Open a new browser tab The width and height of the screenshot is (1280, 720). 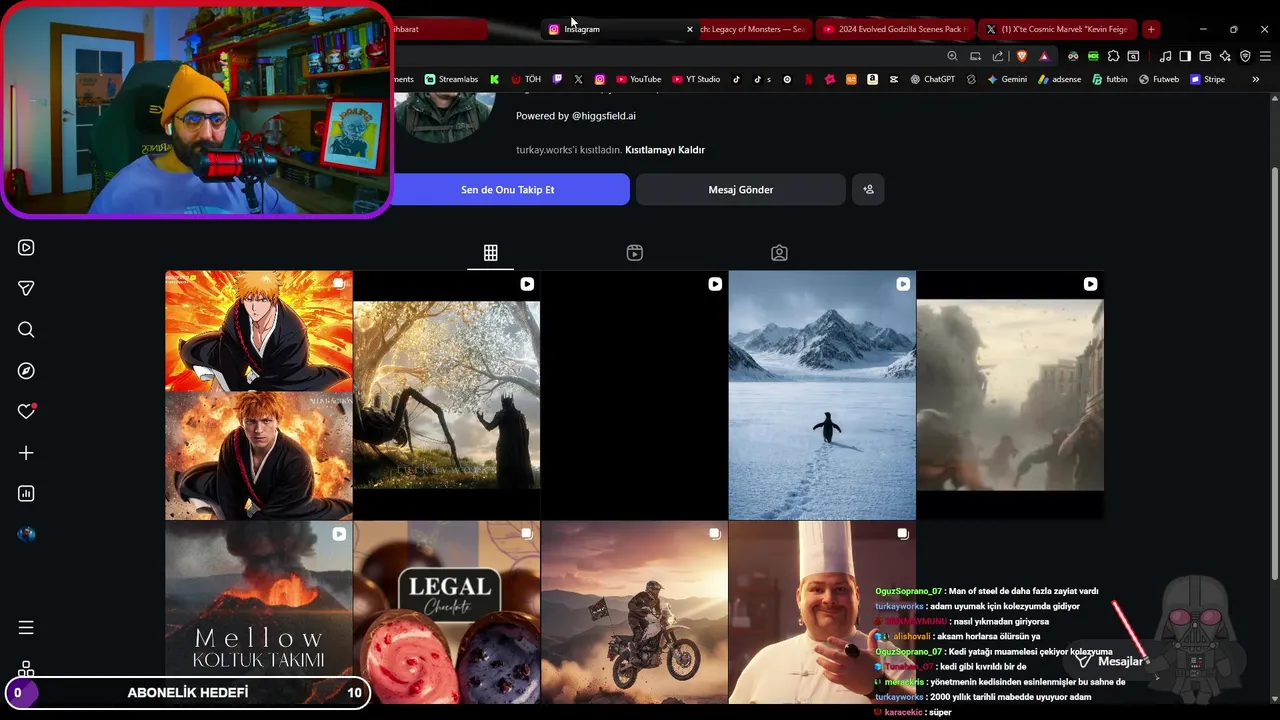point(1151,29)
